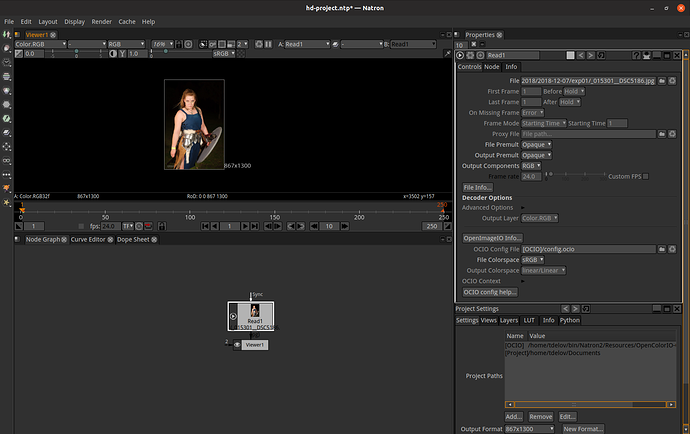
Task: Click the OCIO config help... button
Action: 490,292
